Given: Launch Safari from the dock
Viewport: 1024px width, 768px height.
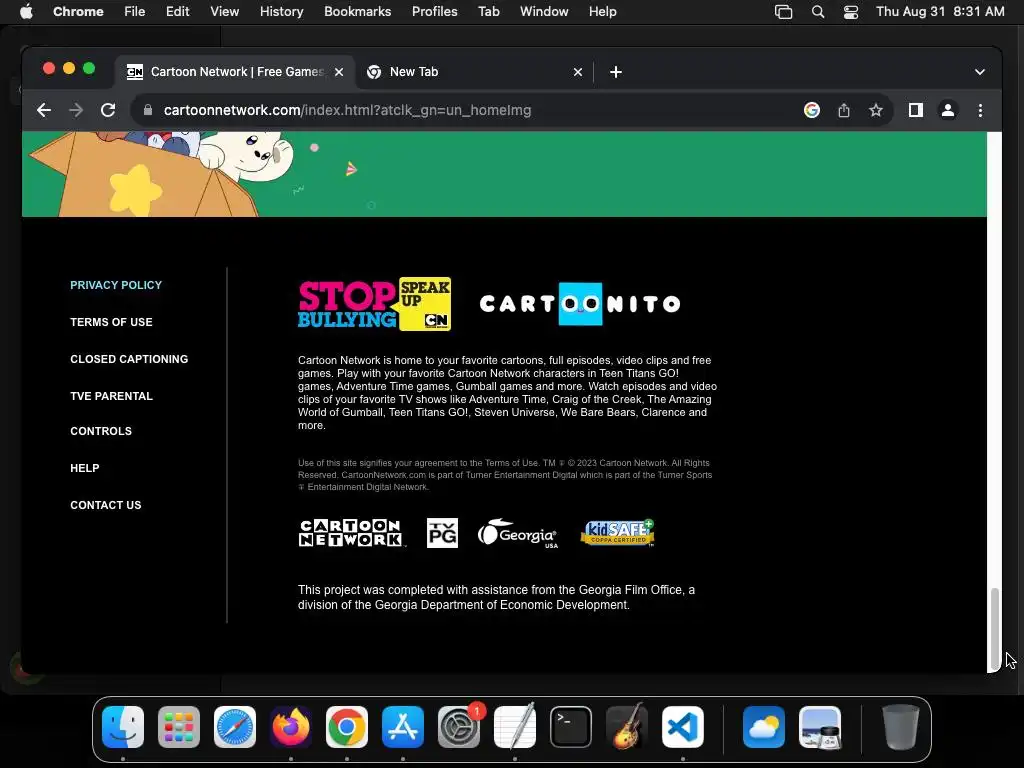Looking at the screenshot, I should 235,726.
